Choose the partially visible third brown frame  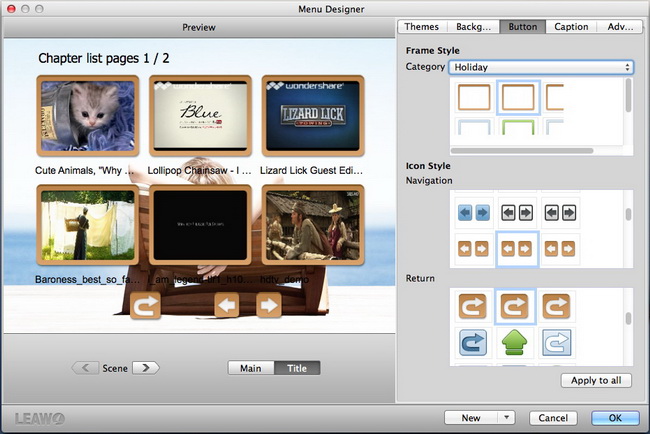coord(555,97)
